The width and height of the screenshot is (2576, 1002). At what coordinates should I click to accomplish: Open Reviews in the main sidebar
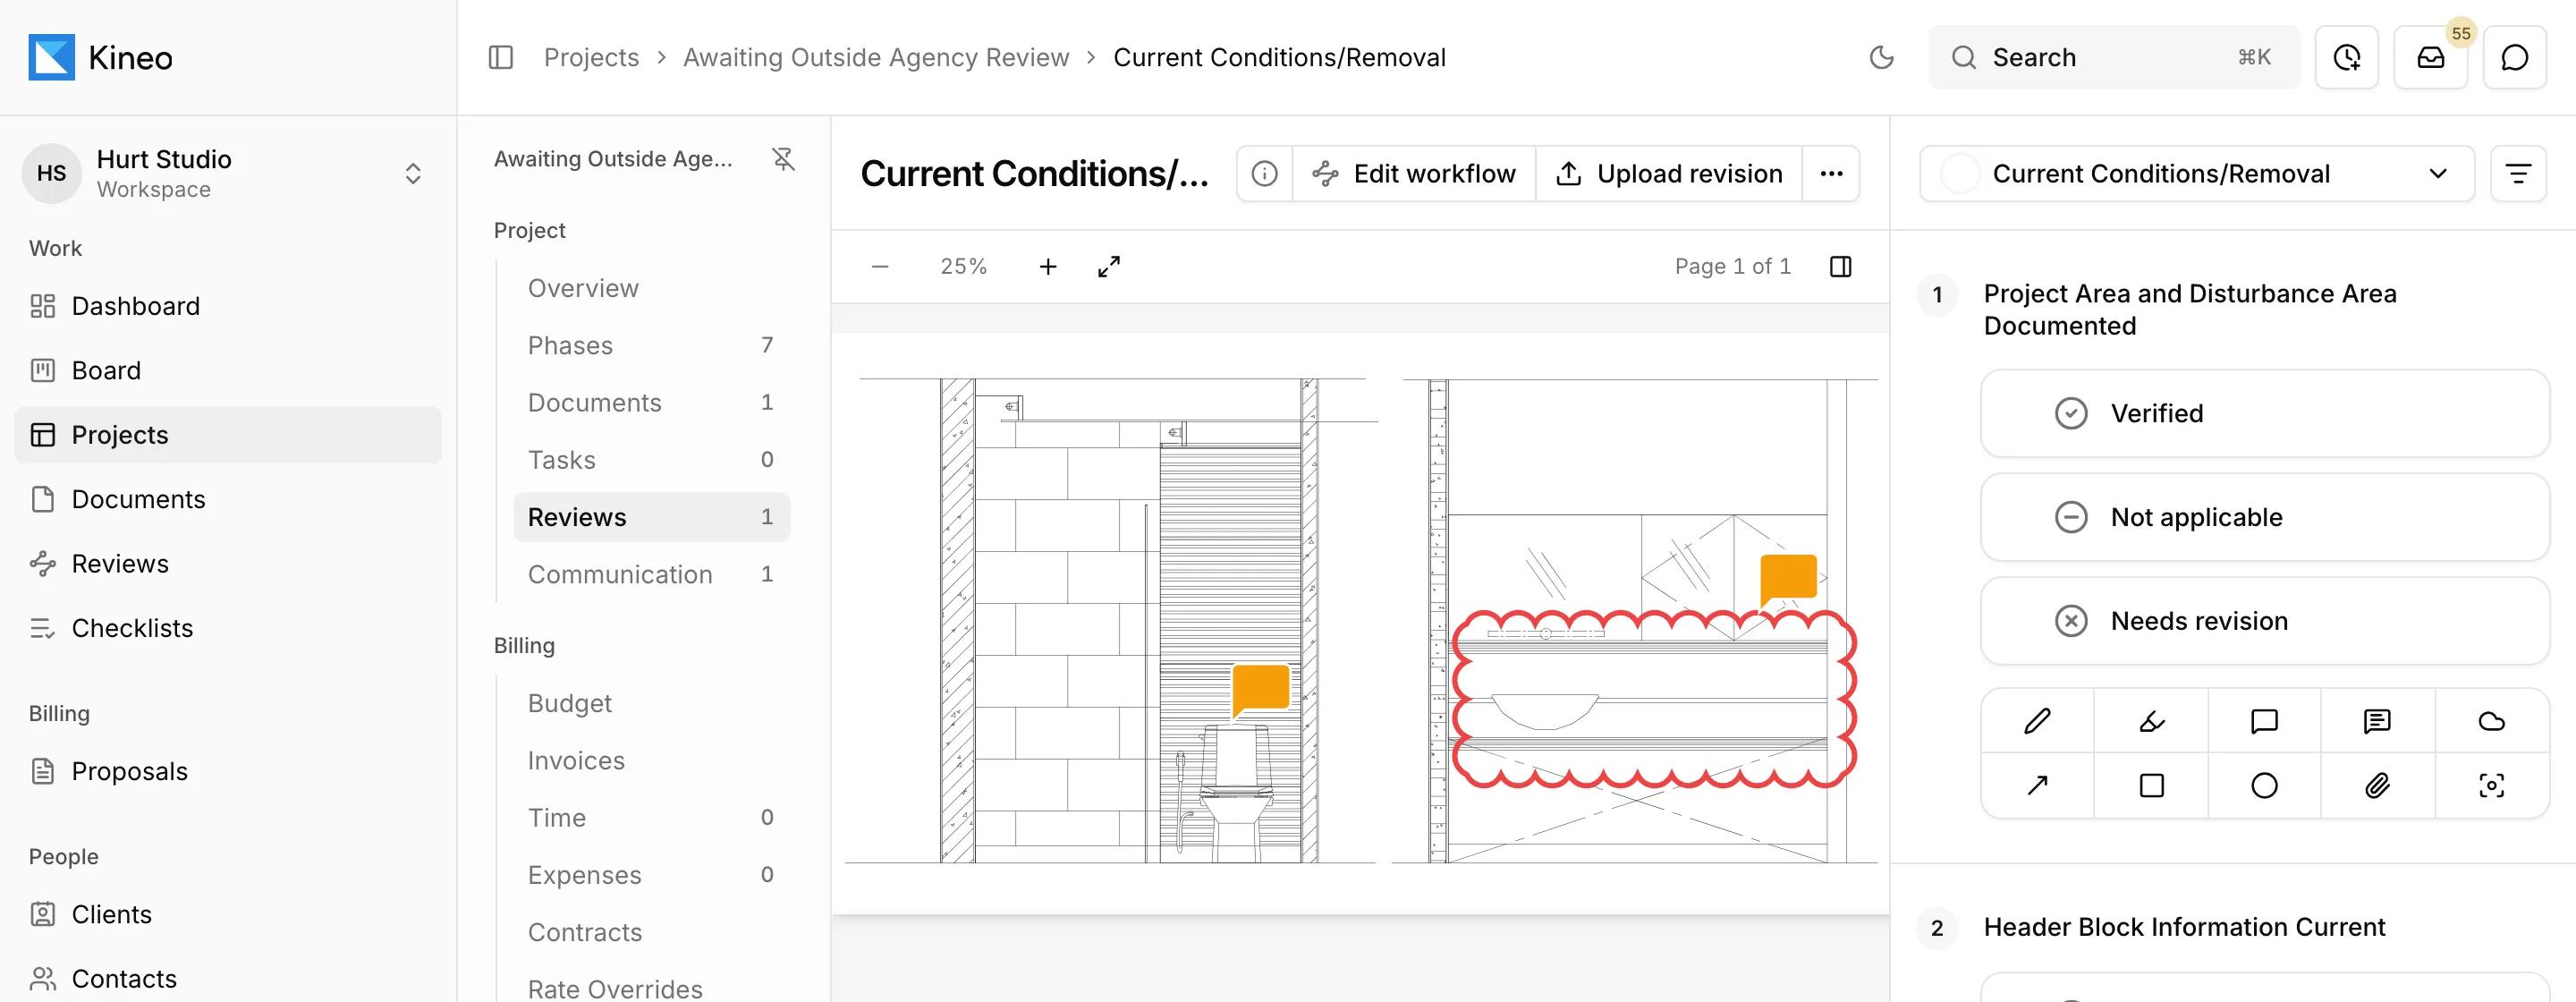tap(228, 563)
